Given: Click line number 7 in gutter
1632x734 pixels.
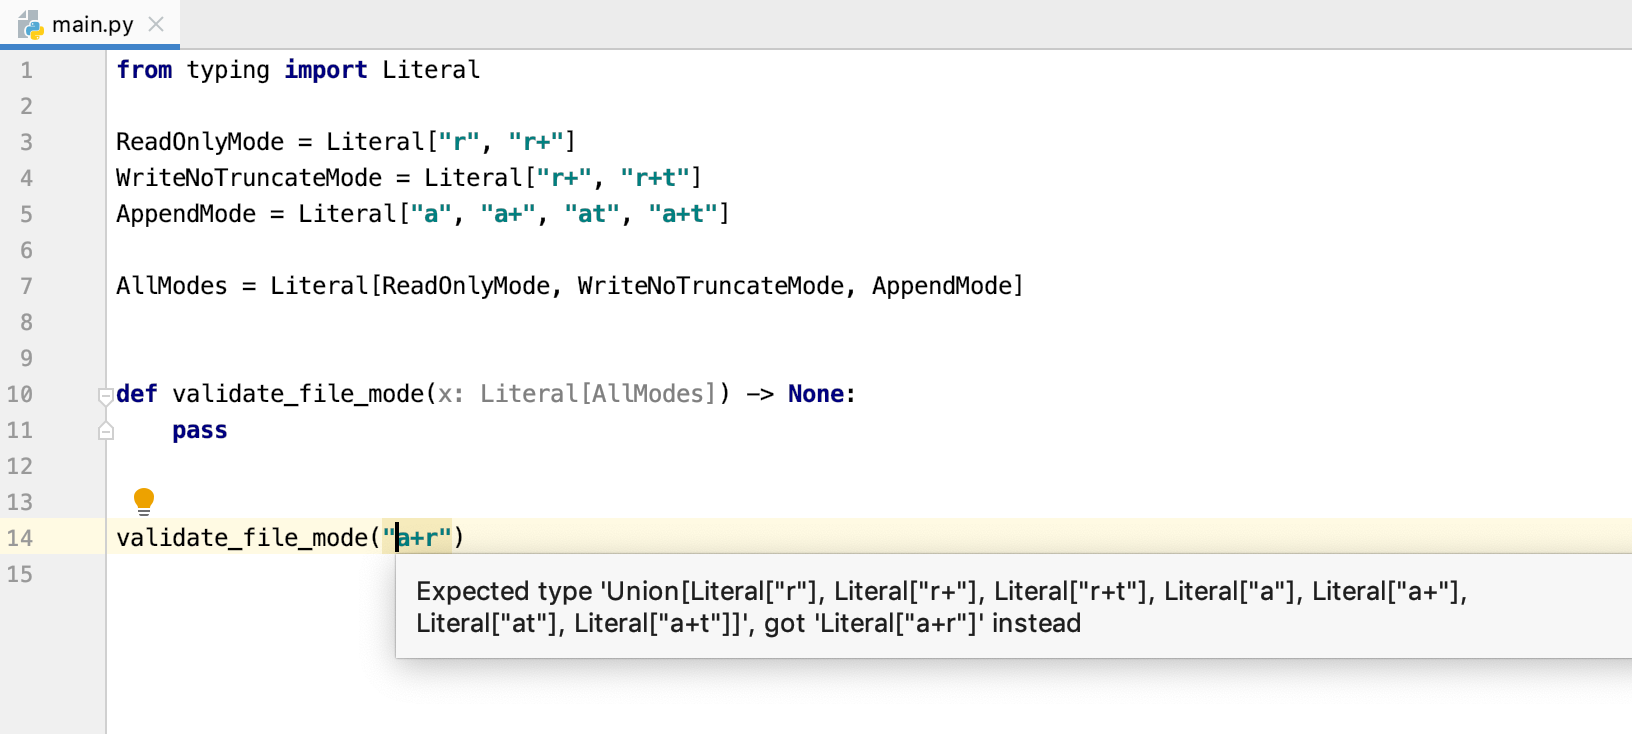Looking at the screenshot, I should coord(26,286).
